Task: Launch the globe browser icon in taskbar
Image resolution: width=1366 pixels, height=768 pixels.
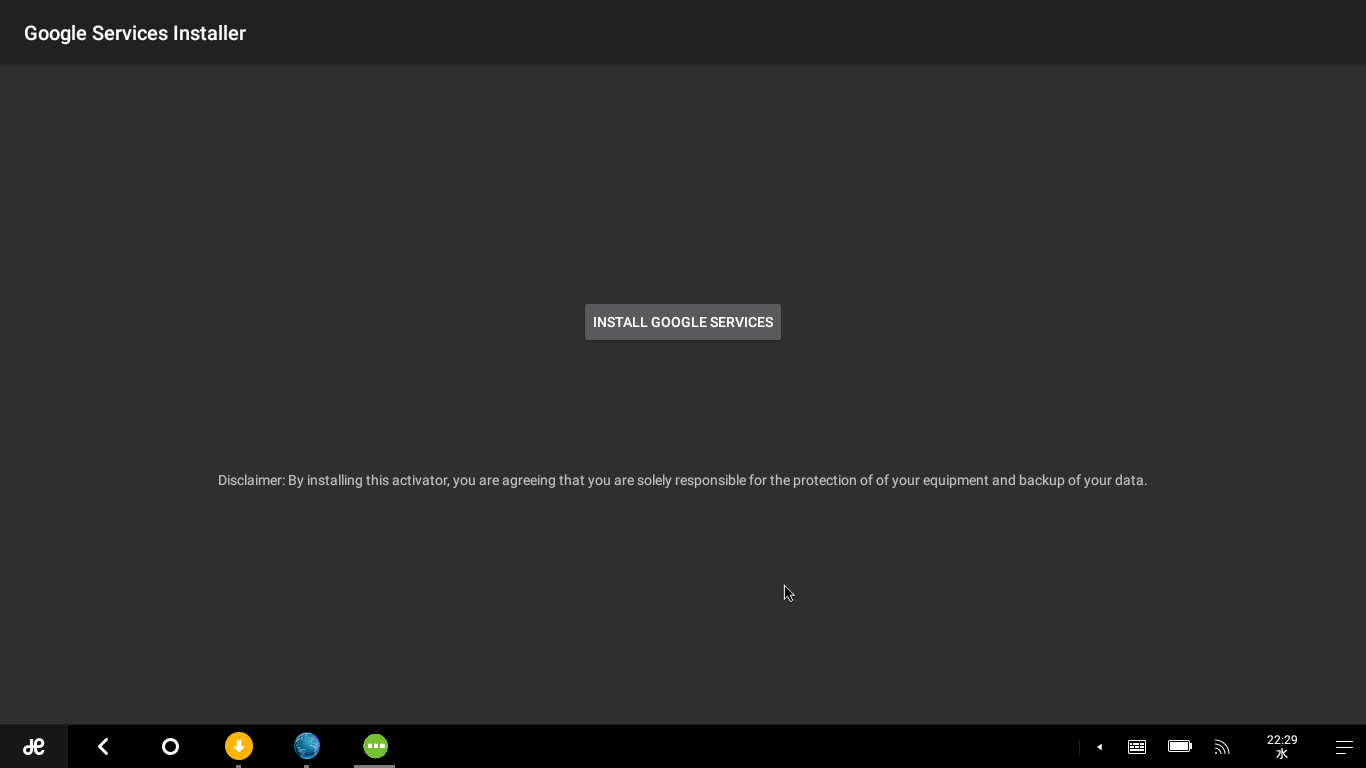Action: (x=307, y=746)
